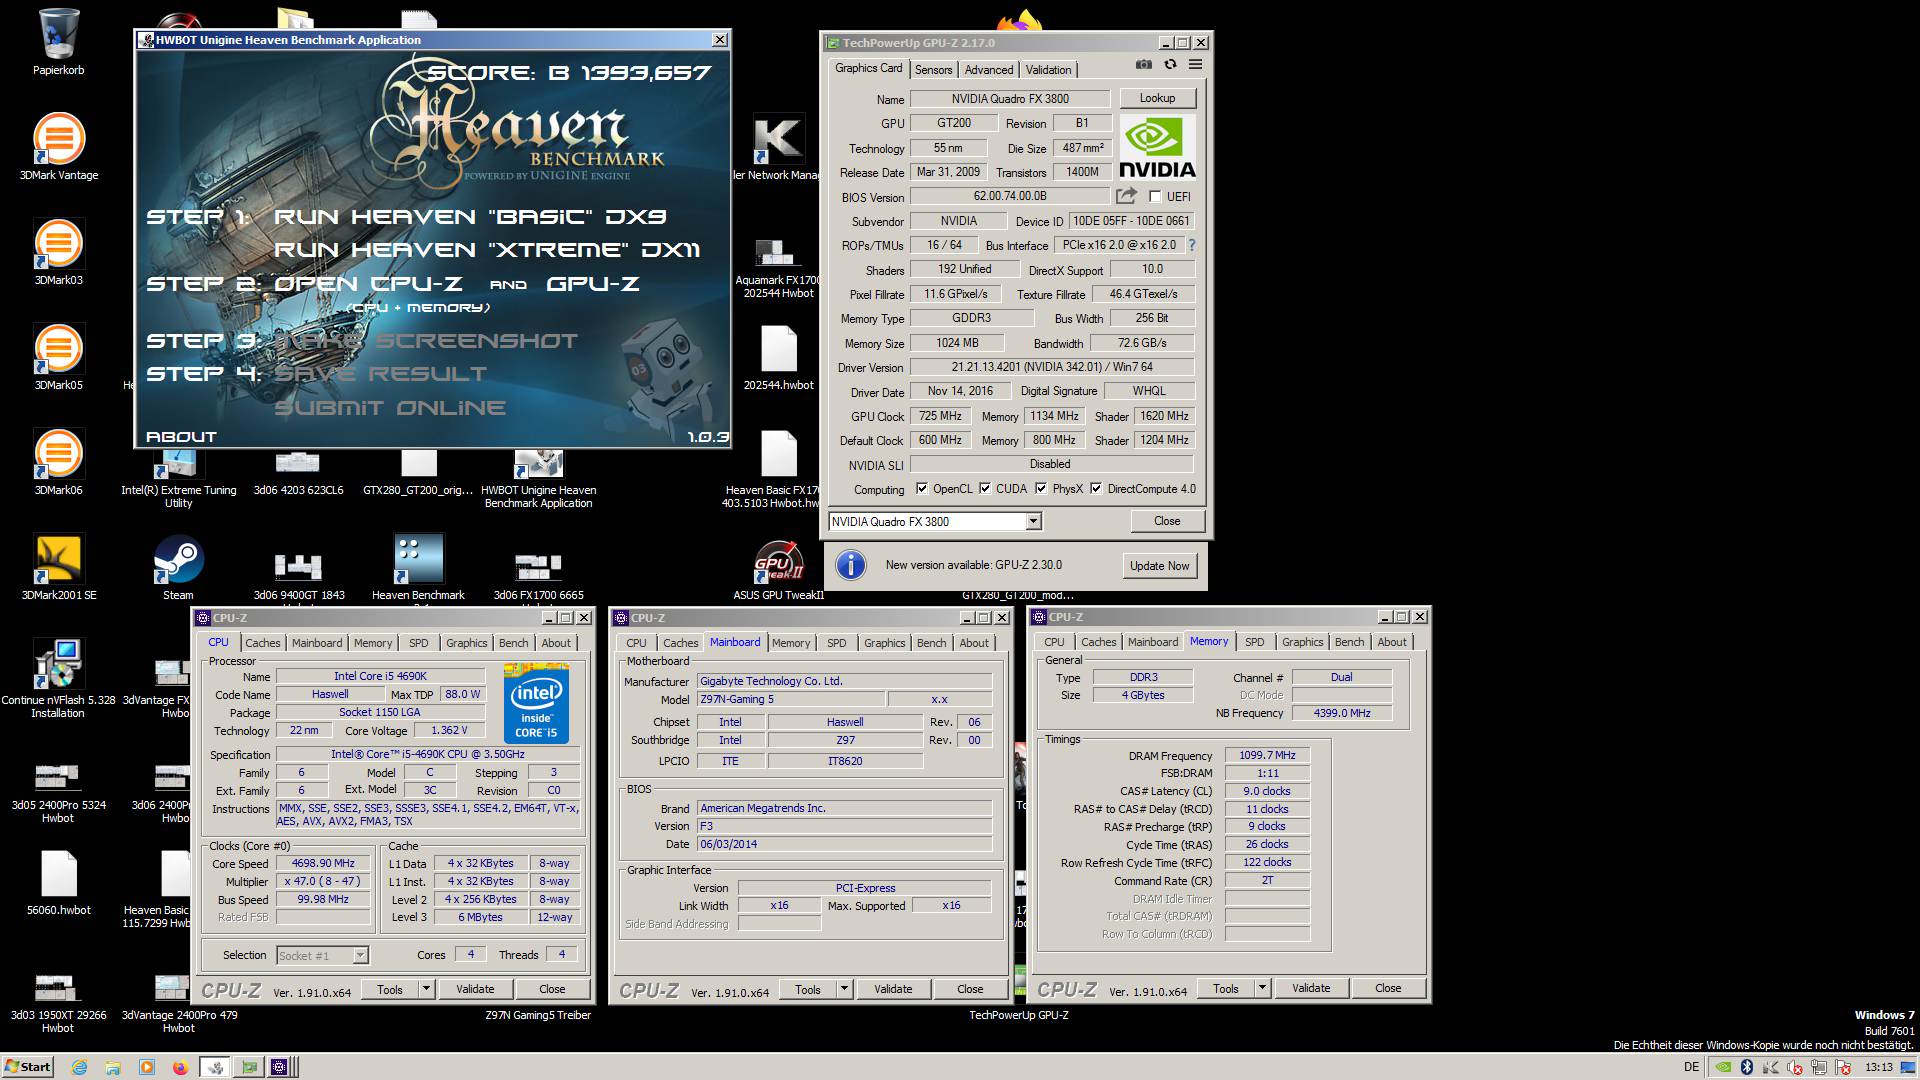Open the Papierkorb recycle bin icon

(58, 42)
